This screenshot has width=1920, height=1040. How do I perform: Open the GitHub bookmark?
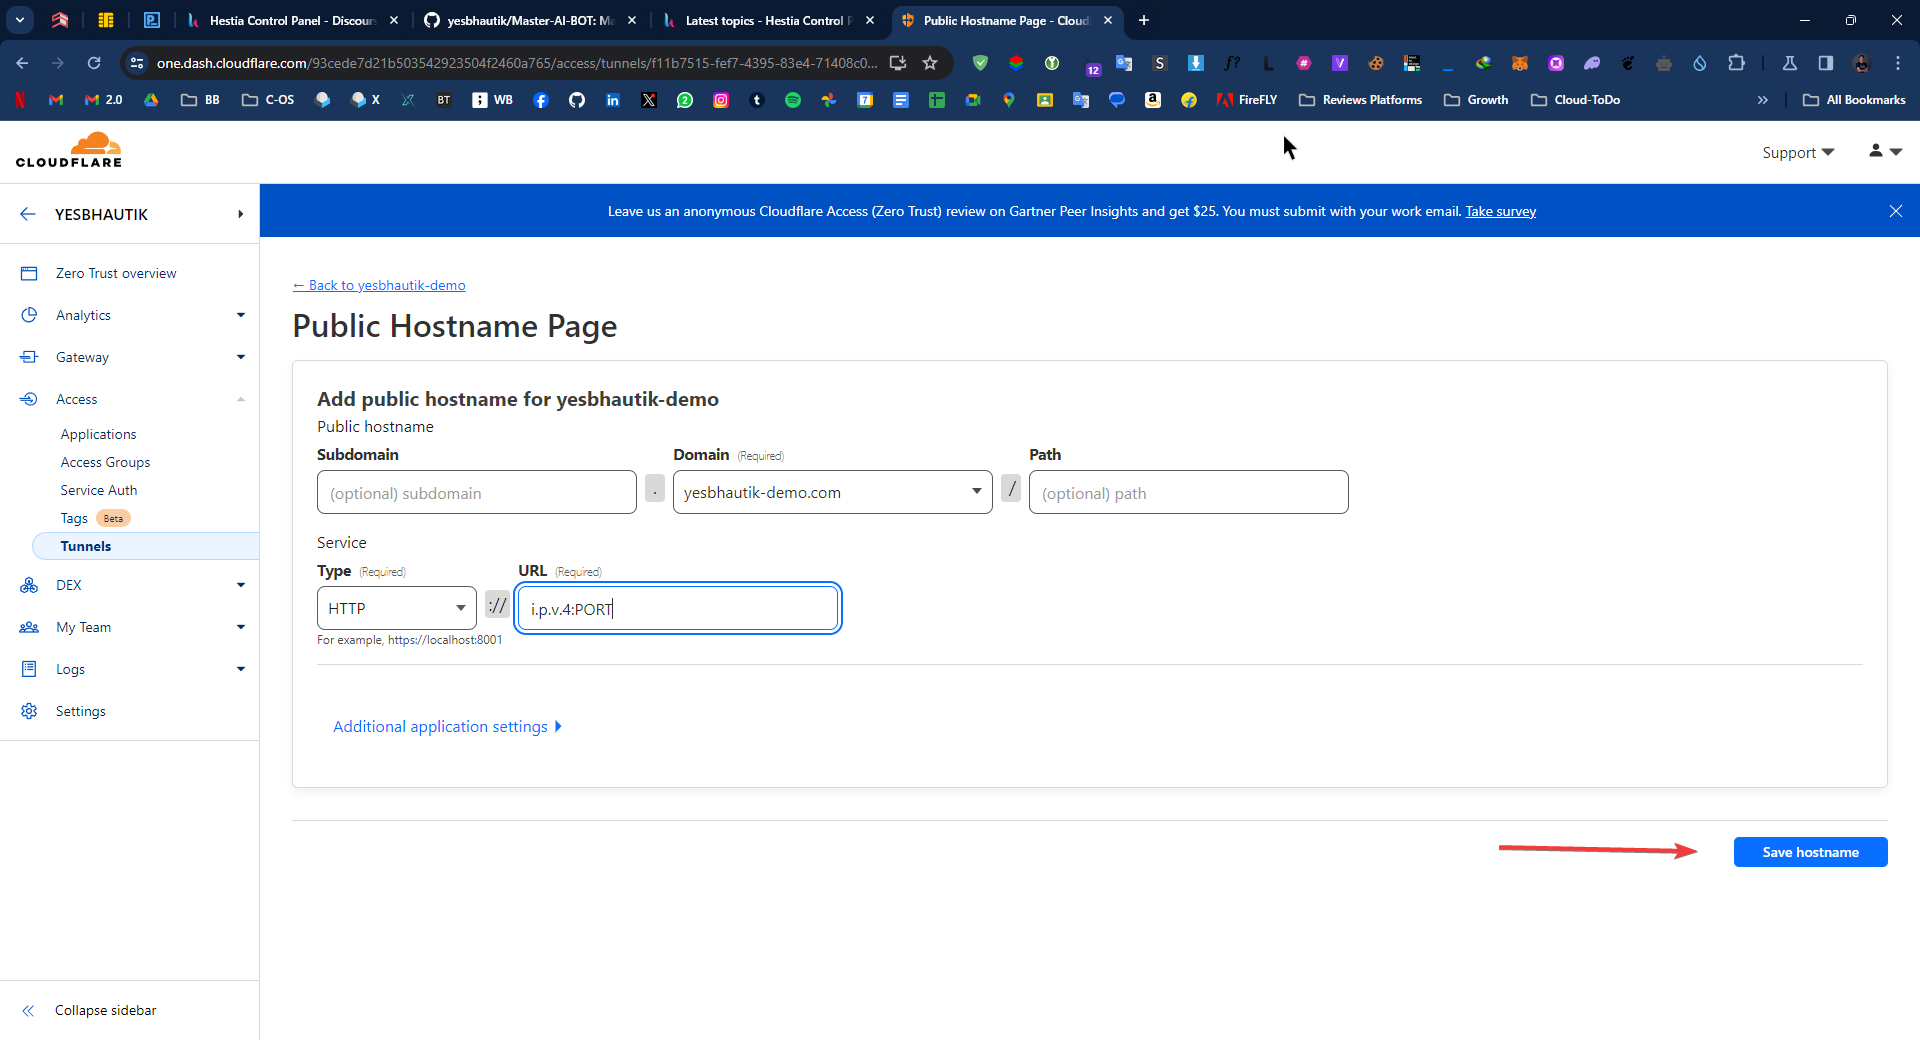pos(577,100)
